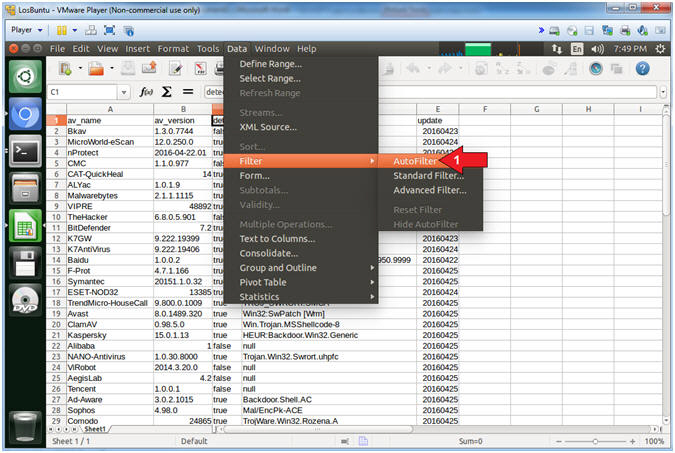Expand the formula bar arrow
Viewport: 675px width, 453px height.
click(663, 92)
